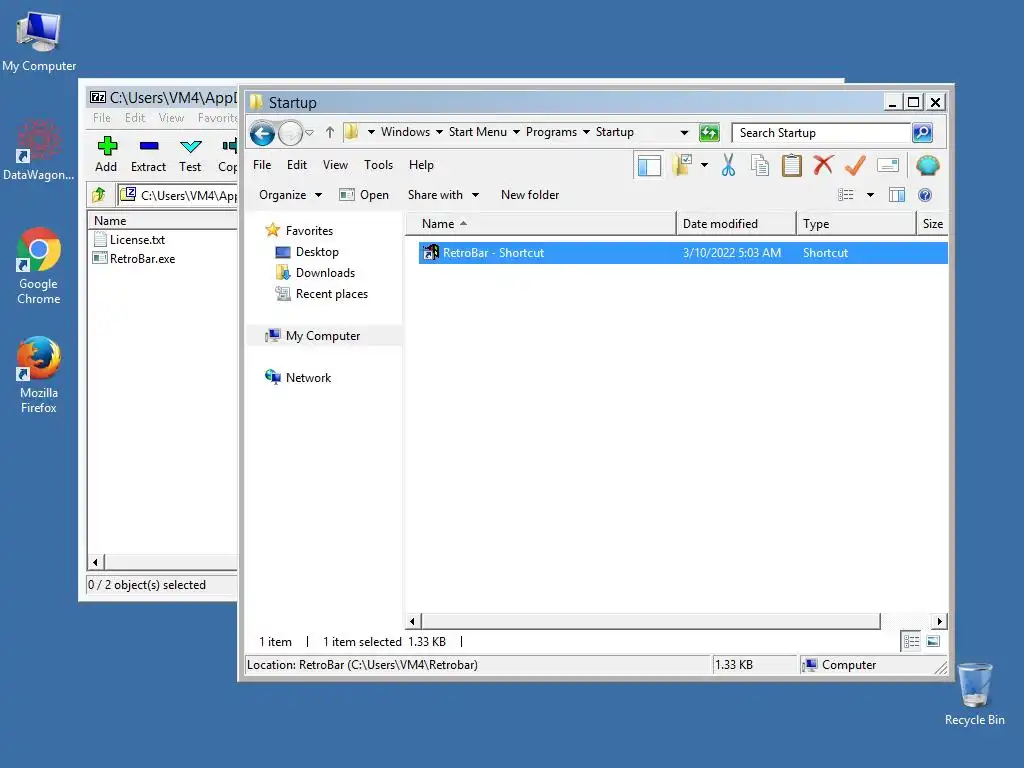Open the Help menu

421,165
